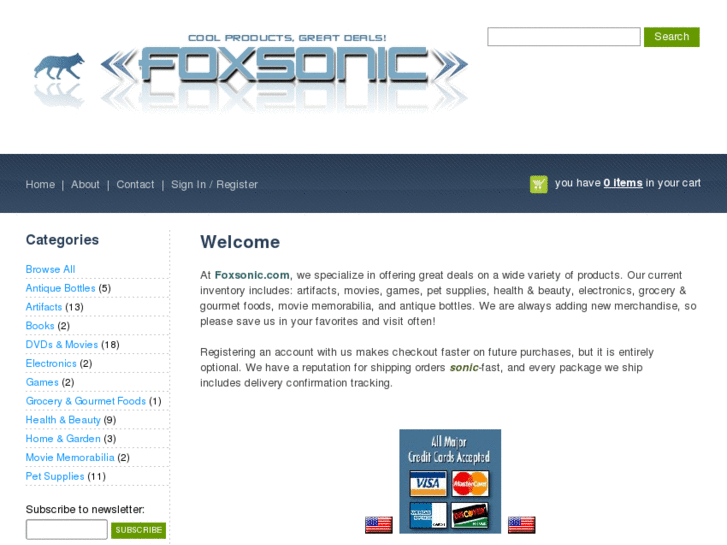The image size is (727, 545).
Task: Open Grocery & Gourmet Foods category
Action: coord(86,401)
